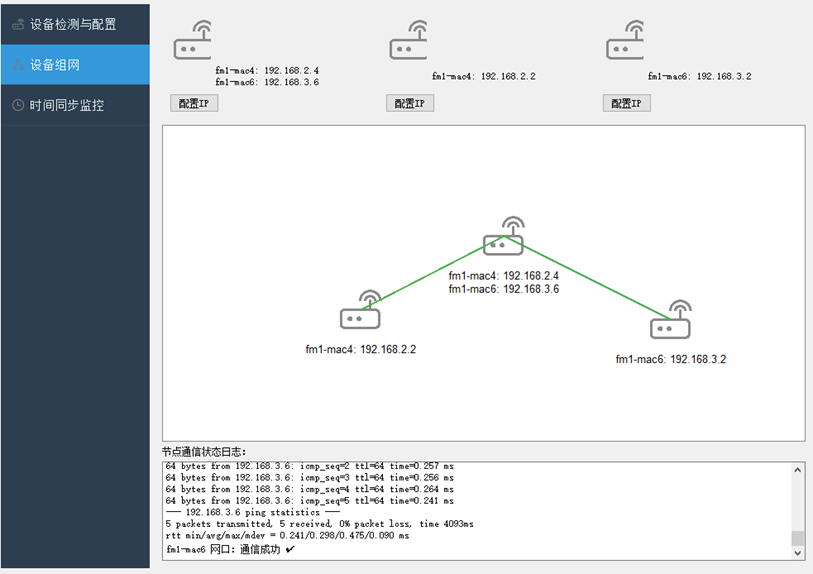Click log line fm1-mac6 网口: 通信成功

pyautogui.click(x=230, y=549)
